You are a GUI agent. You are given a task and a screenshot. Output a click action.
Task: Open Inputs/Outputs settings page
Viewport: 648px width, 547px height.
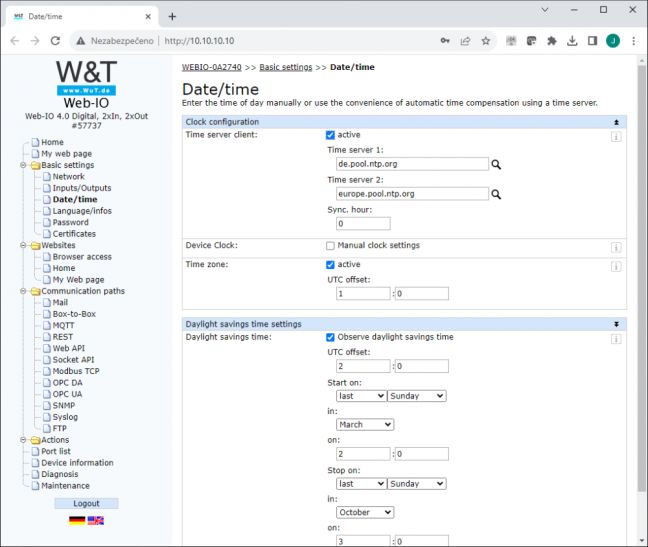82,188
